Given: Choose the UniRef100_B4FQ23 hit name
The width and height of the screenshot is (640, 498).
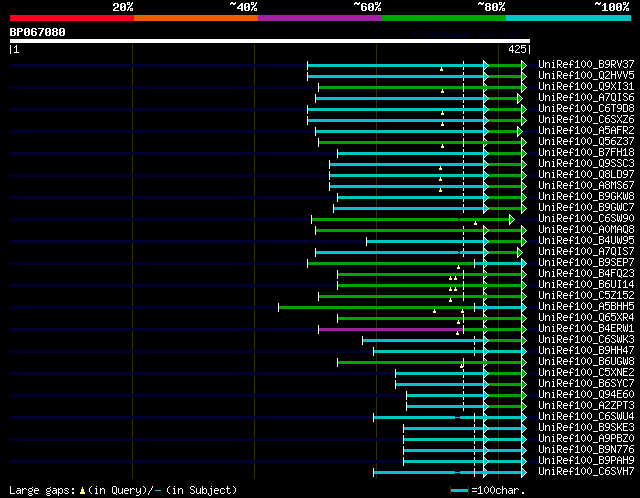Looking at the screenshot, I should [586, 273].
